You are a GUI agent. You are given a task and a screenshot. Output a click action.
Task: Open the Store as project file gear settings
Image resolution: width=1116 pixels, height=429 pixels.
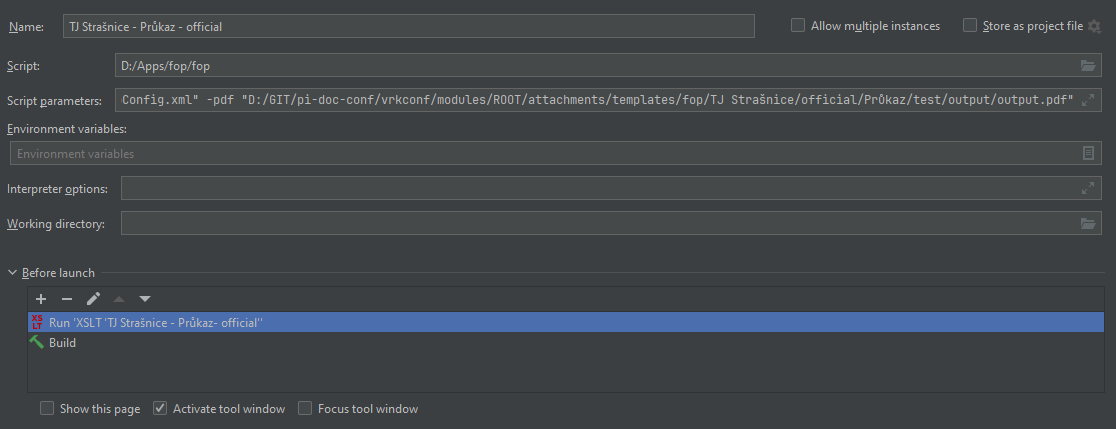pyautogui.click(x=1094, y=27)
